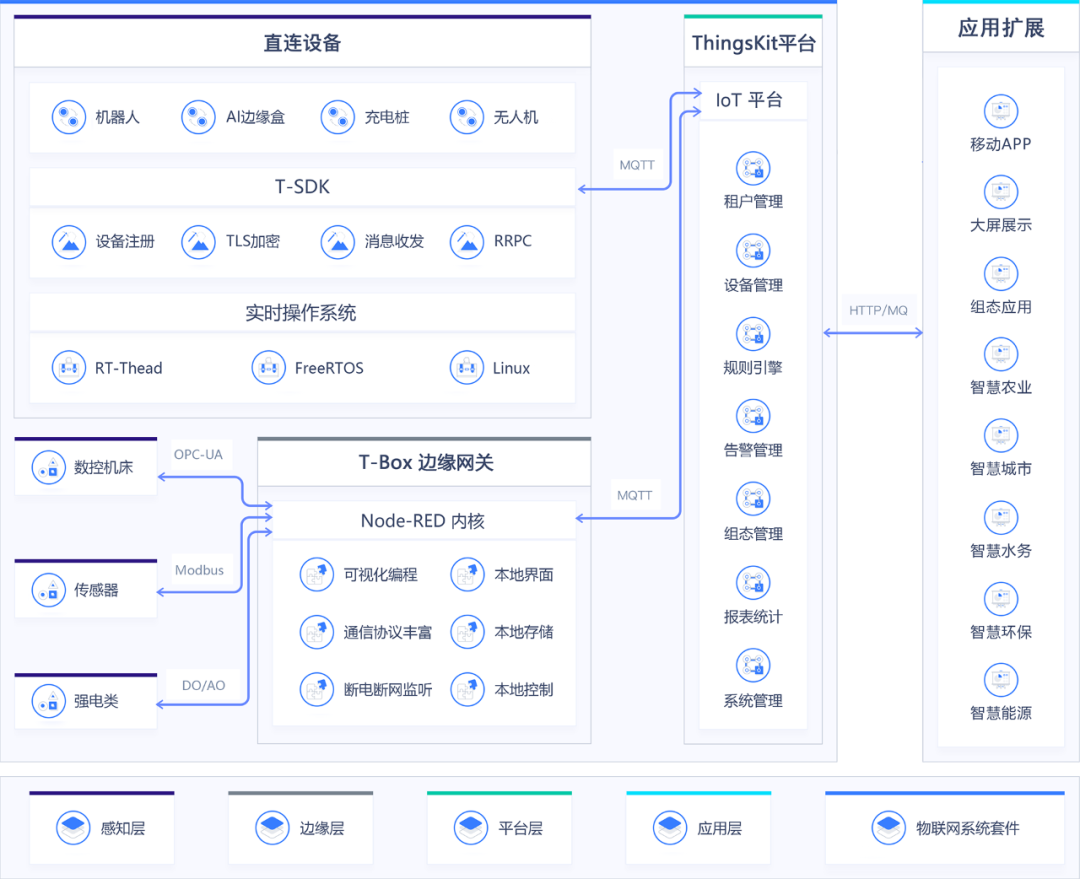The image size is (1080, 879).
Task: Click the 充电桩 charging pile icon
Action: click(x=338, y=117)
